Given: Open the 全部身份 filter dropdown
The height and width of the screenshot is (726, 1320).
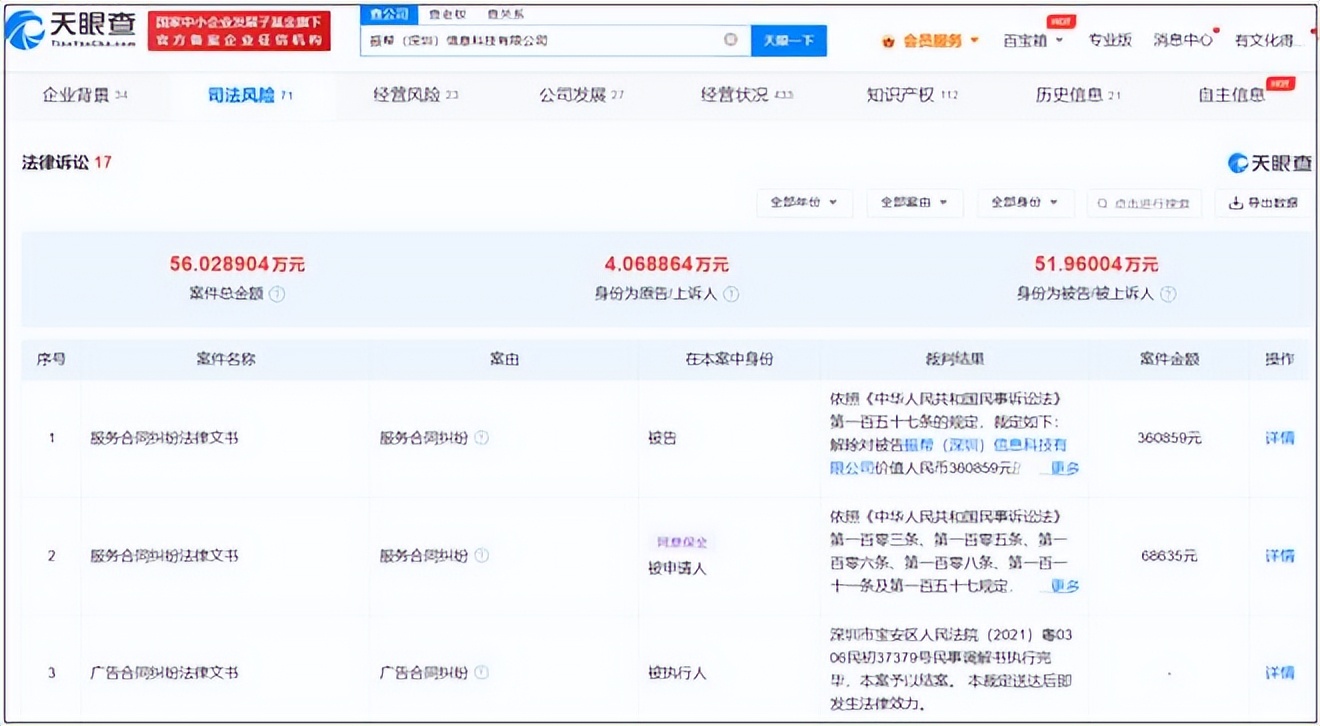Looking at the screenshot, I should [x=1022, y=202].
